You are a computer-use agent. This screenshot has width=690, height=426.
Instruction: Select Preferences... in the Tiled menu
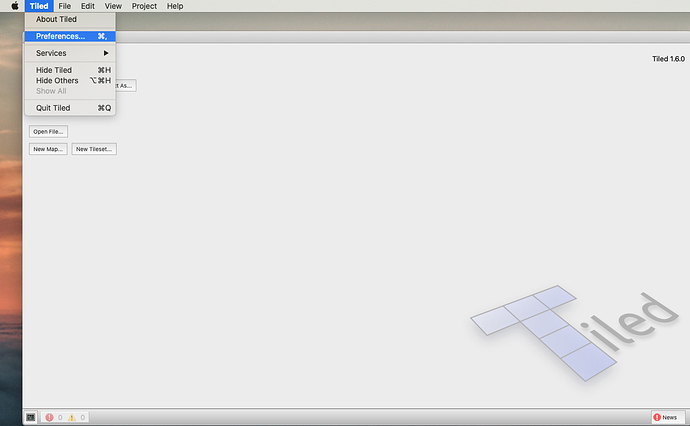[70, 36]
